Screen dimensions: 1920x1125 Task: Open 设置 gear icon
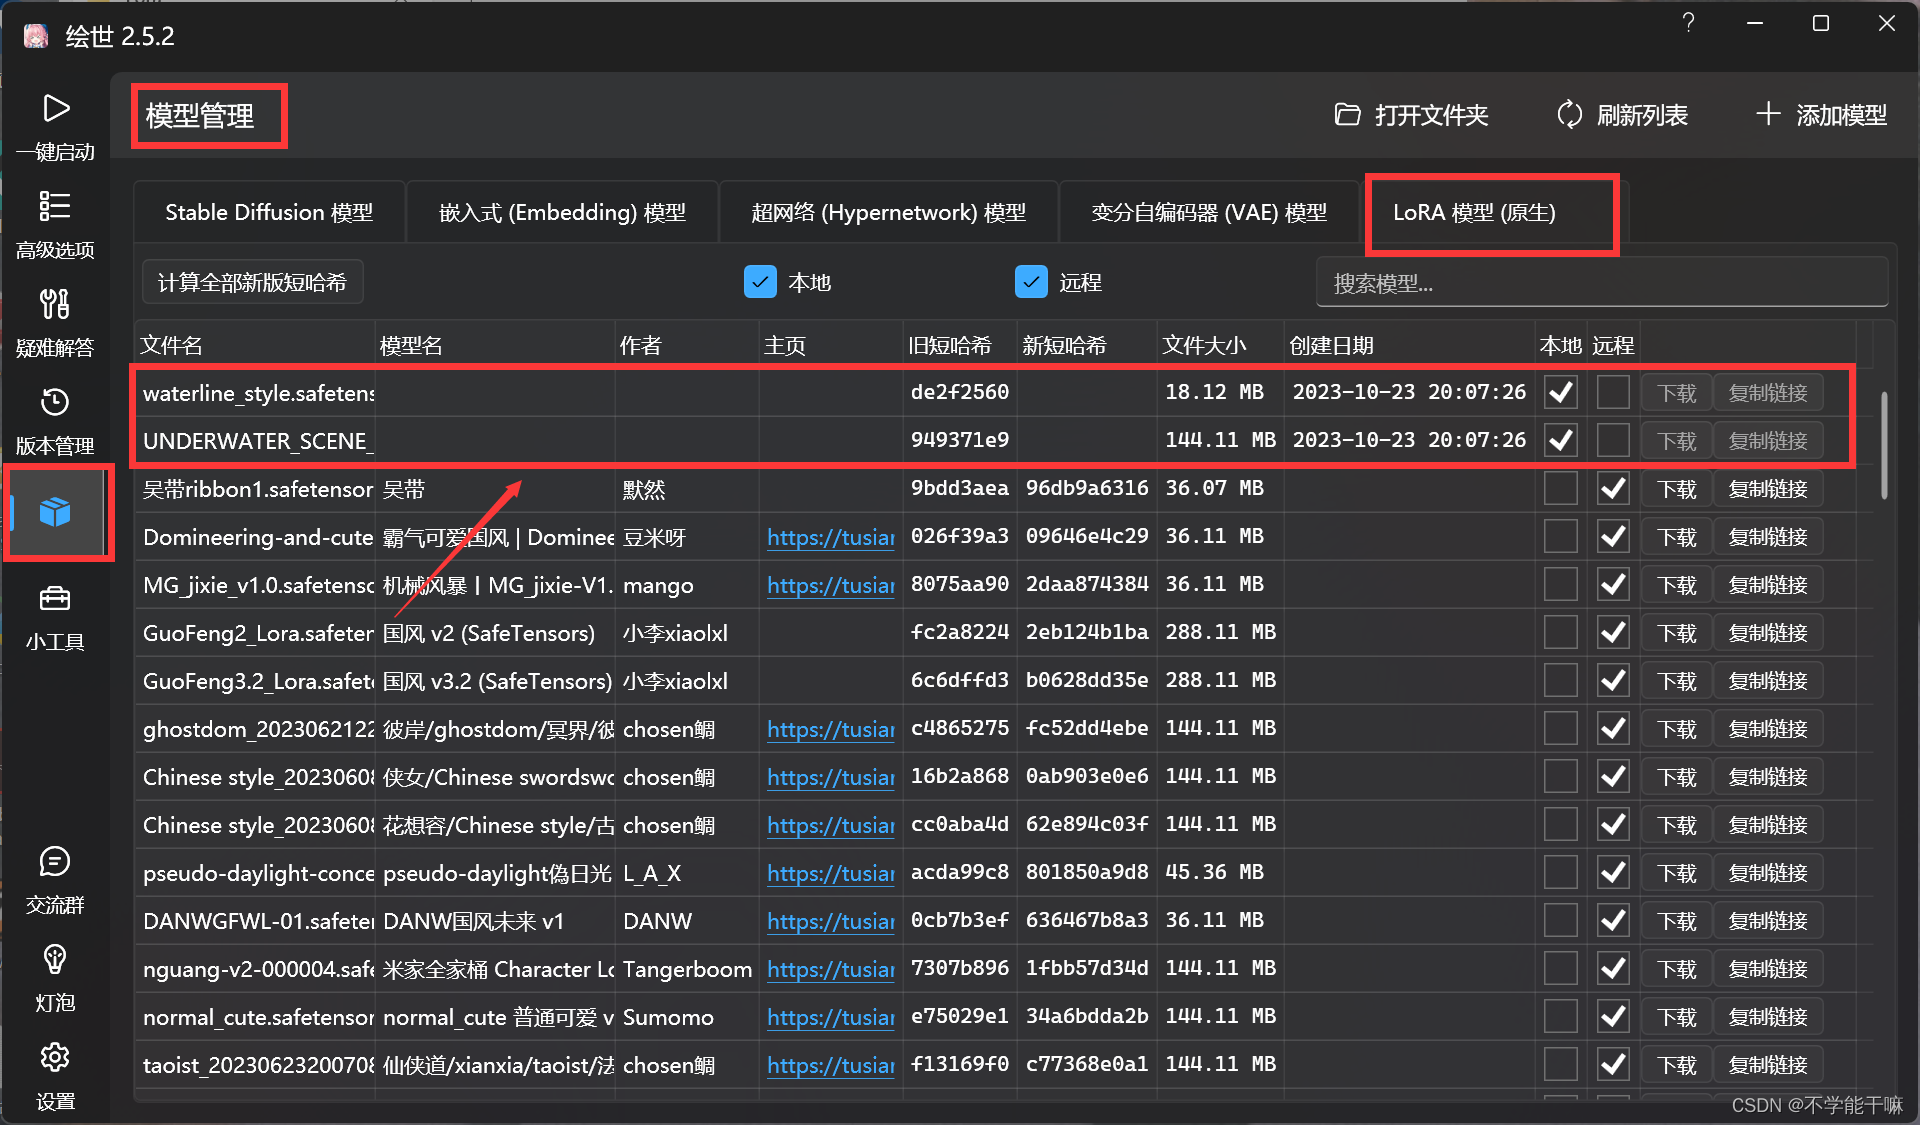click(54, 1057)
